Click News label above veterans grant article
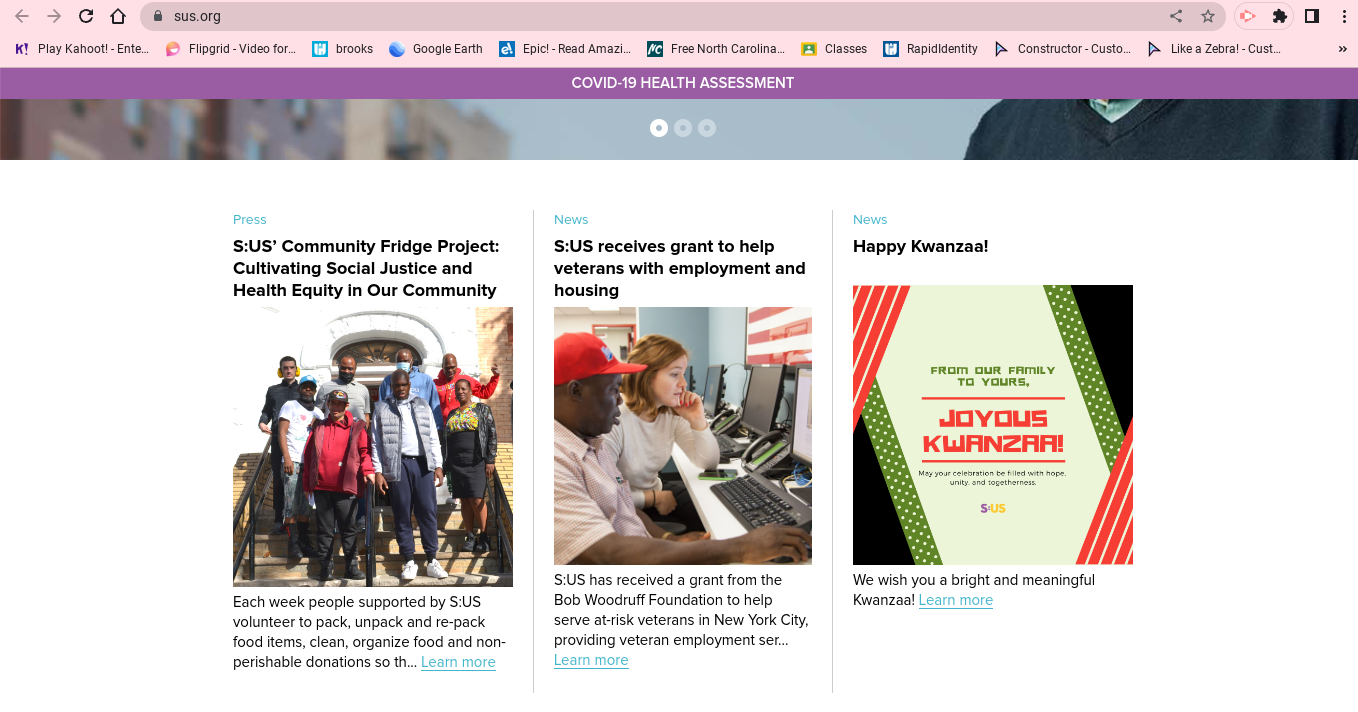The image size is (1358, 712). pyautogui.click(x=571, y=219)
